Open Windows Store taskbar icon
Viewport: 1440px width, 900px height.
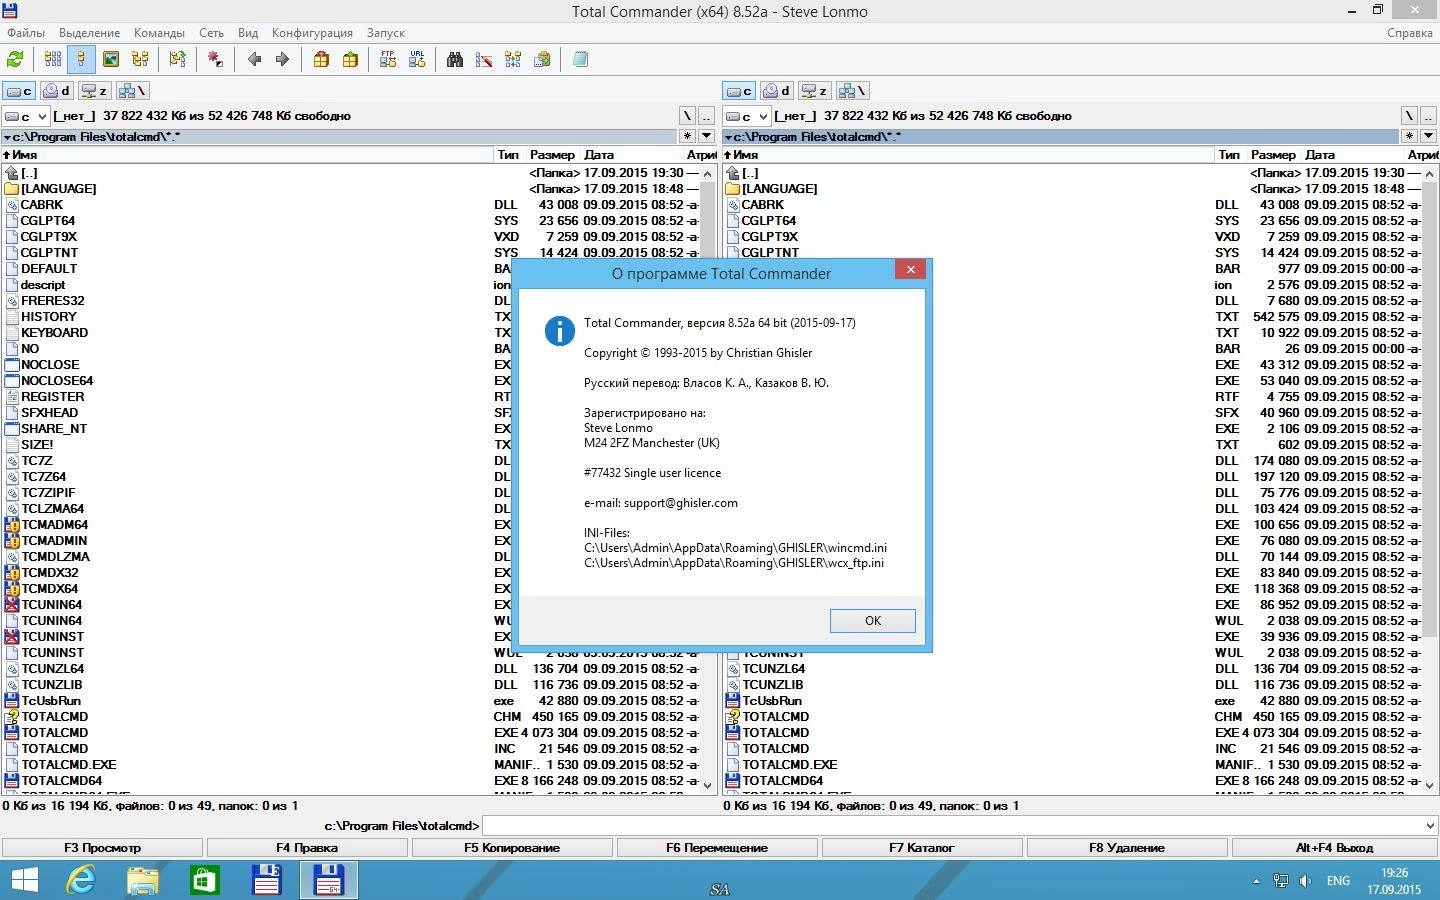click(x=205, y=881)
